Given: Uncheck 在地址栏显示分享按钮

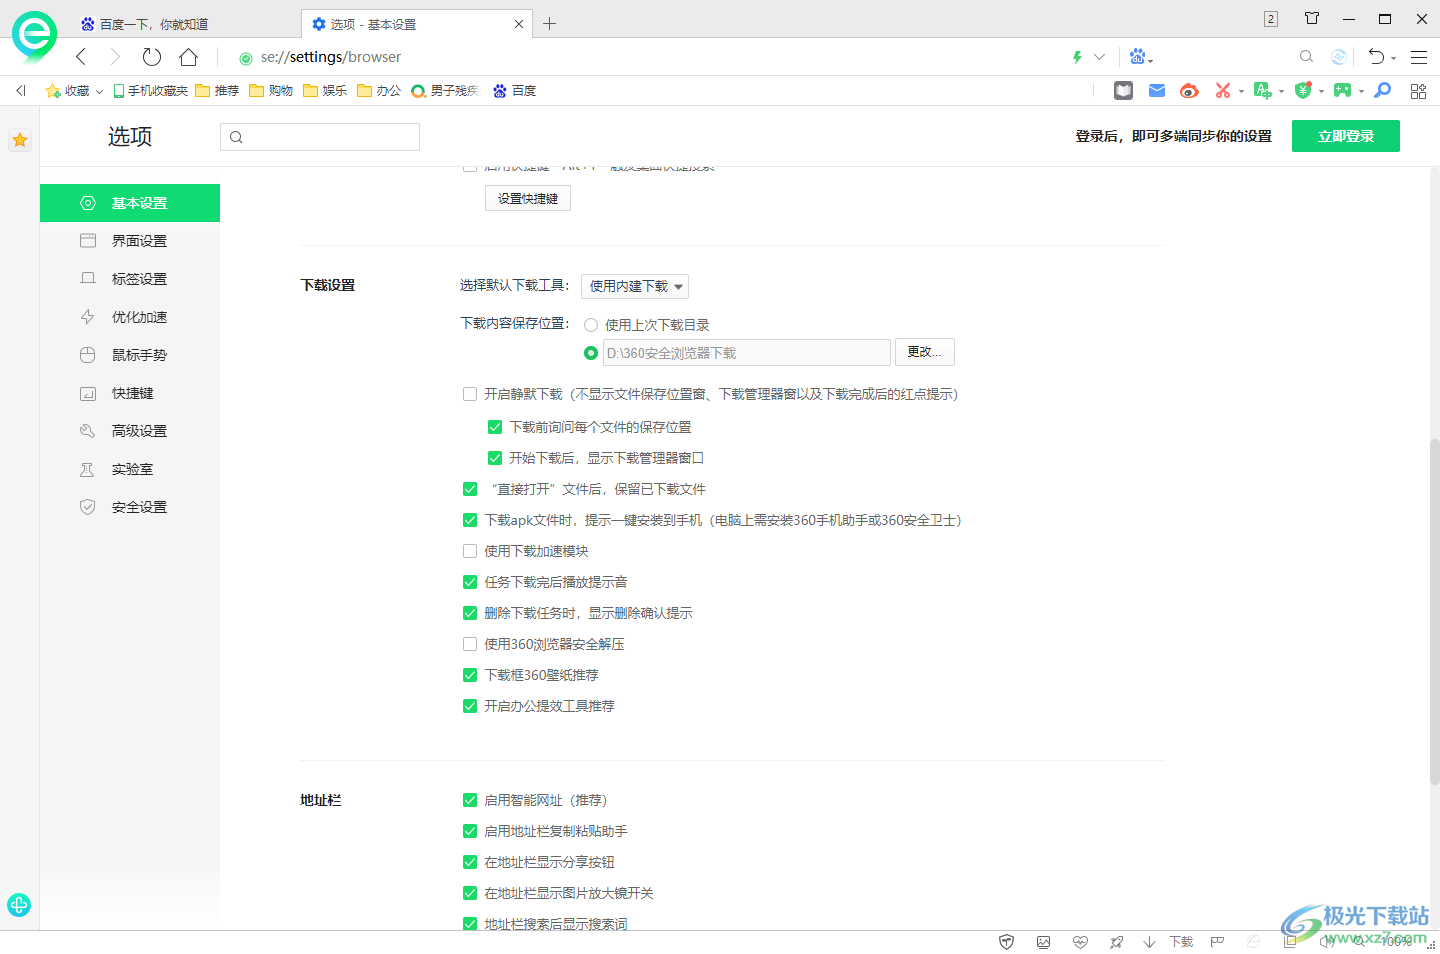Looking at the screenshot, I should click(470, 862).
